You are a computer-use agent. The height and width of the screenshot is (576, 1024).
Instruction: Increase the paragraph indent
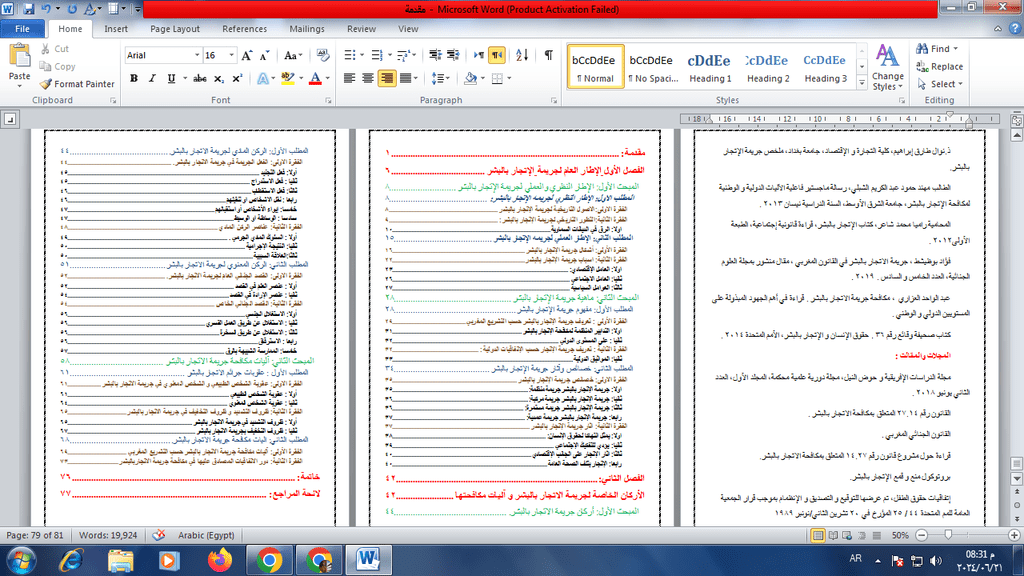point(453,56)
